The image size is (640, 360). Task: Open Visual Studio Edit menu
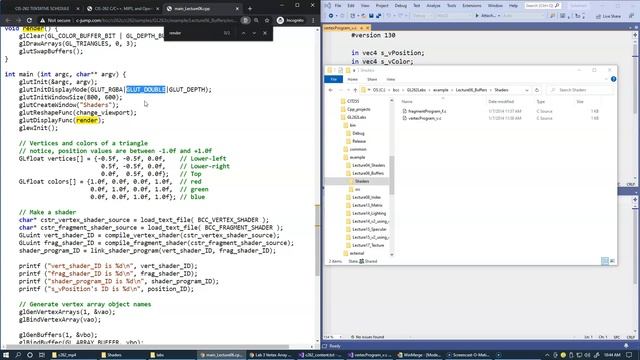(351, 6)
